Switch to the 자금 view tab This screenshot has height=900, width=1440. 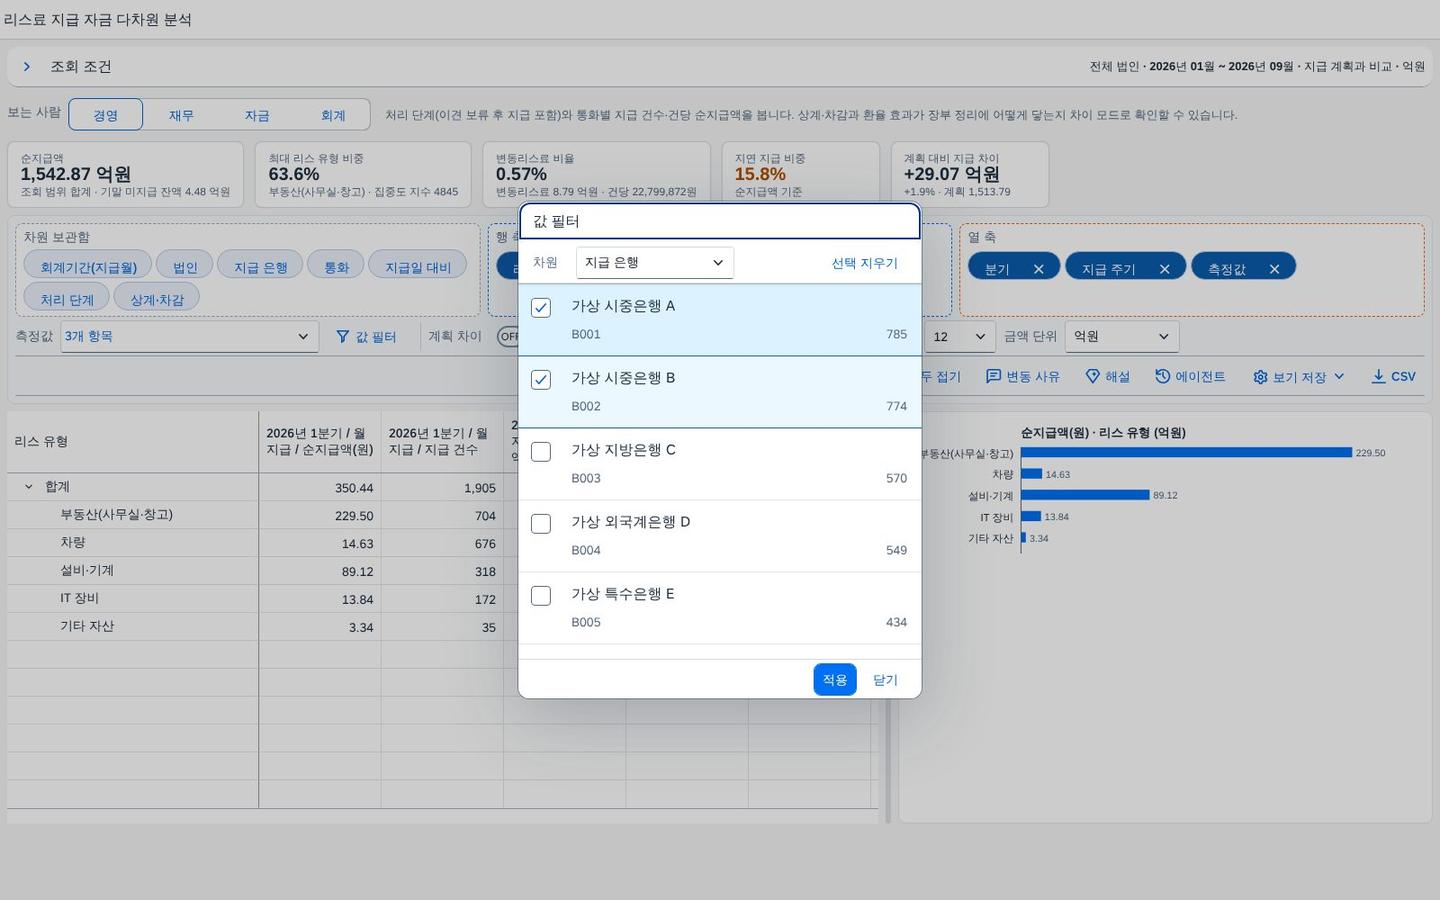(257, 115)
